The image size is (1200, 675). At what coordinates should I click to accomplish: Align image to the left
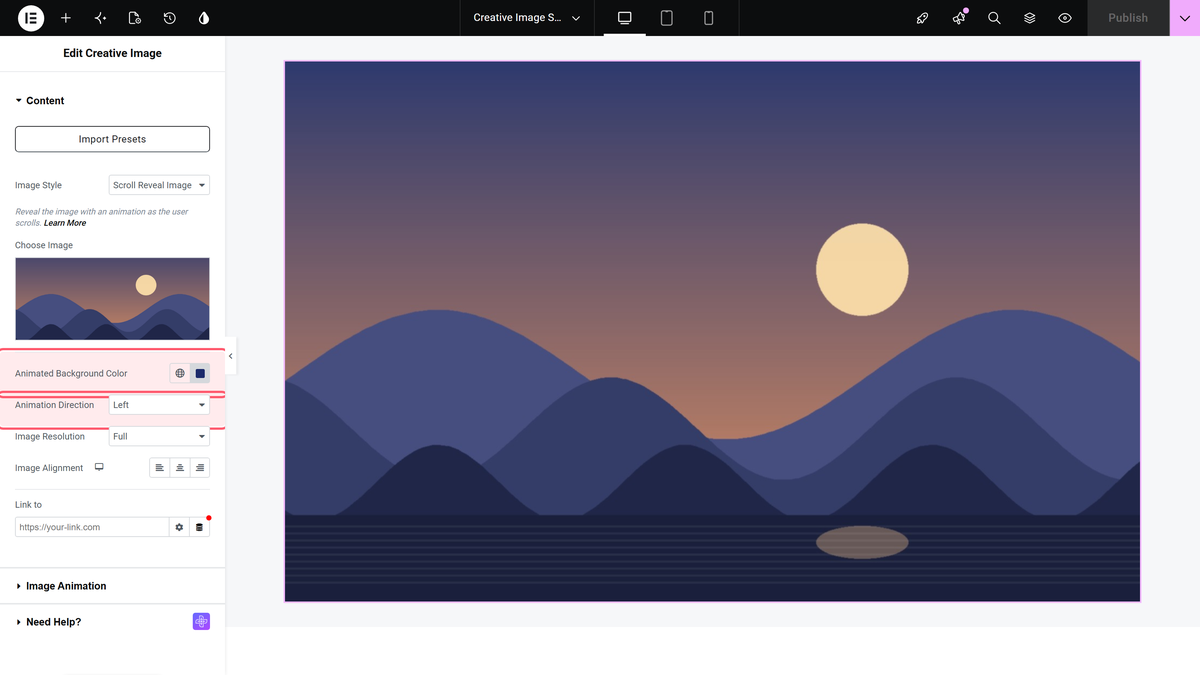pos(159,468)
